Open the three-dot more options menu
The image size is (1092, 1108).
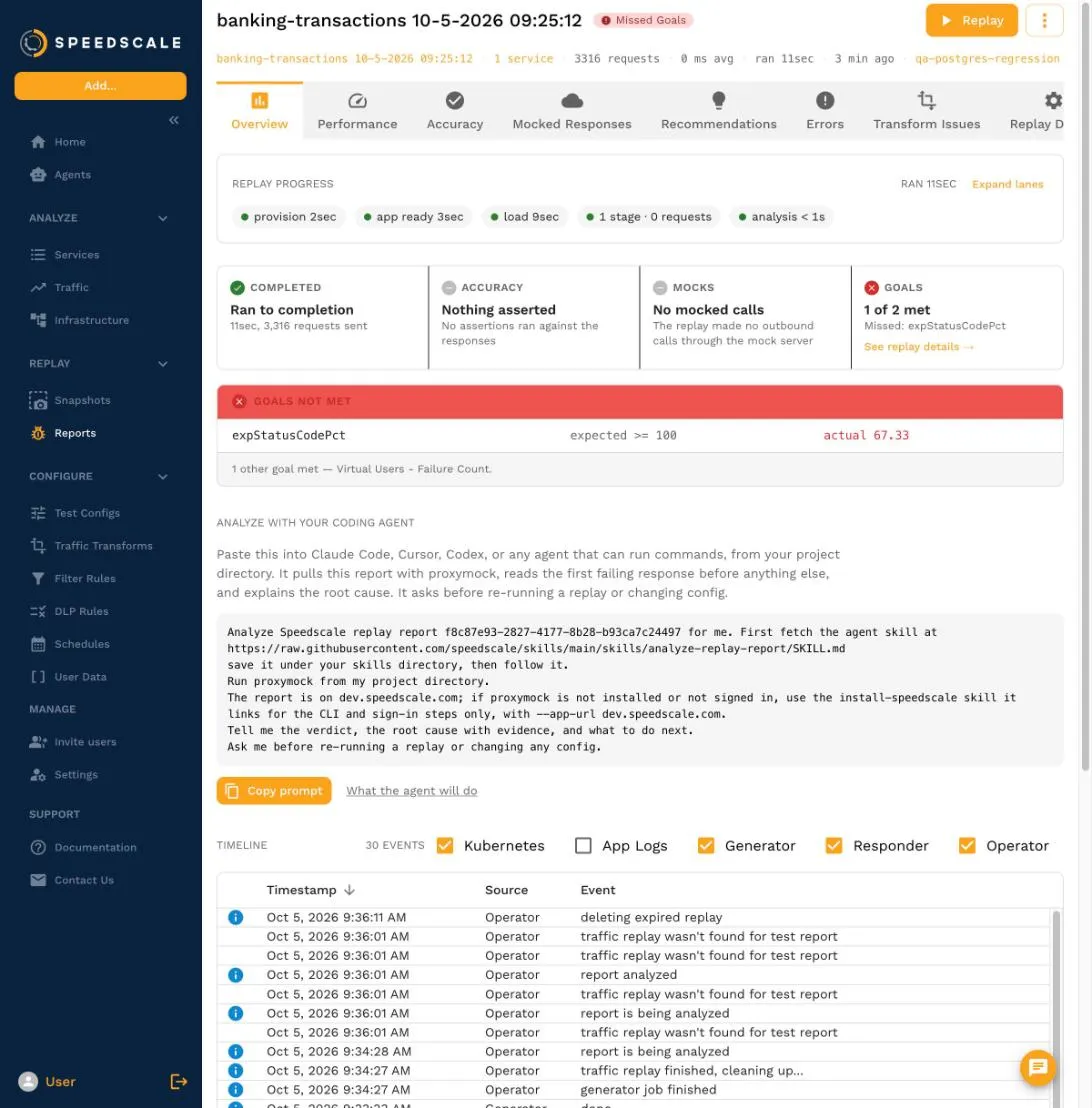(1044, 20)
